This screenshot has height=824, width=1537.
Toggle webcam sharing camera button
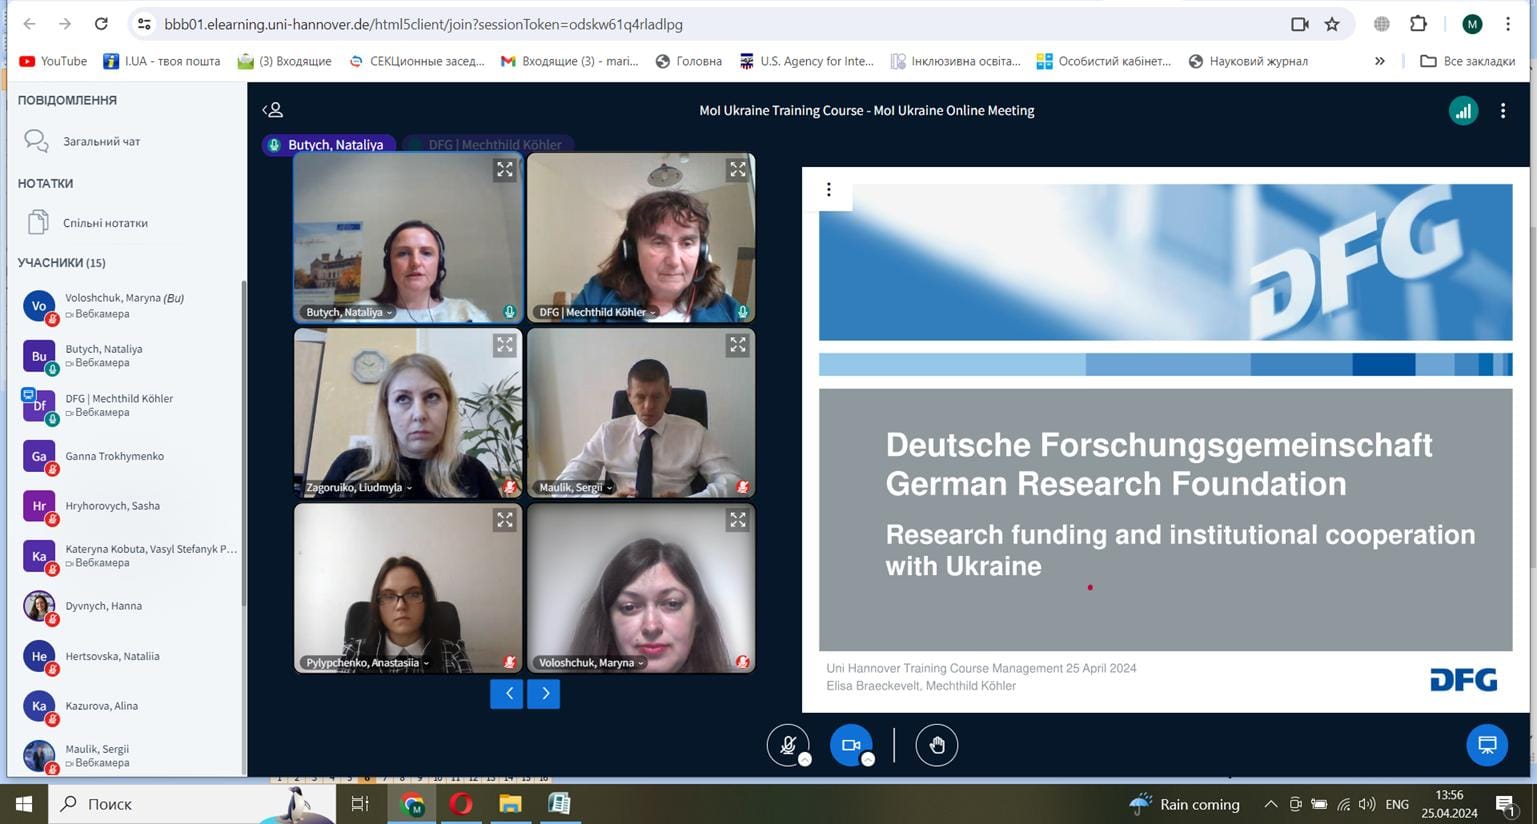(851, 745)
